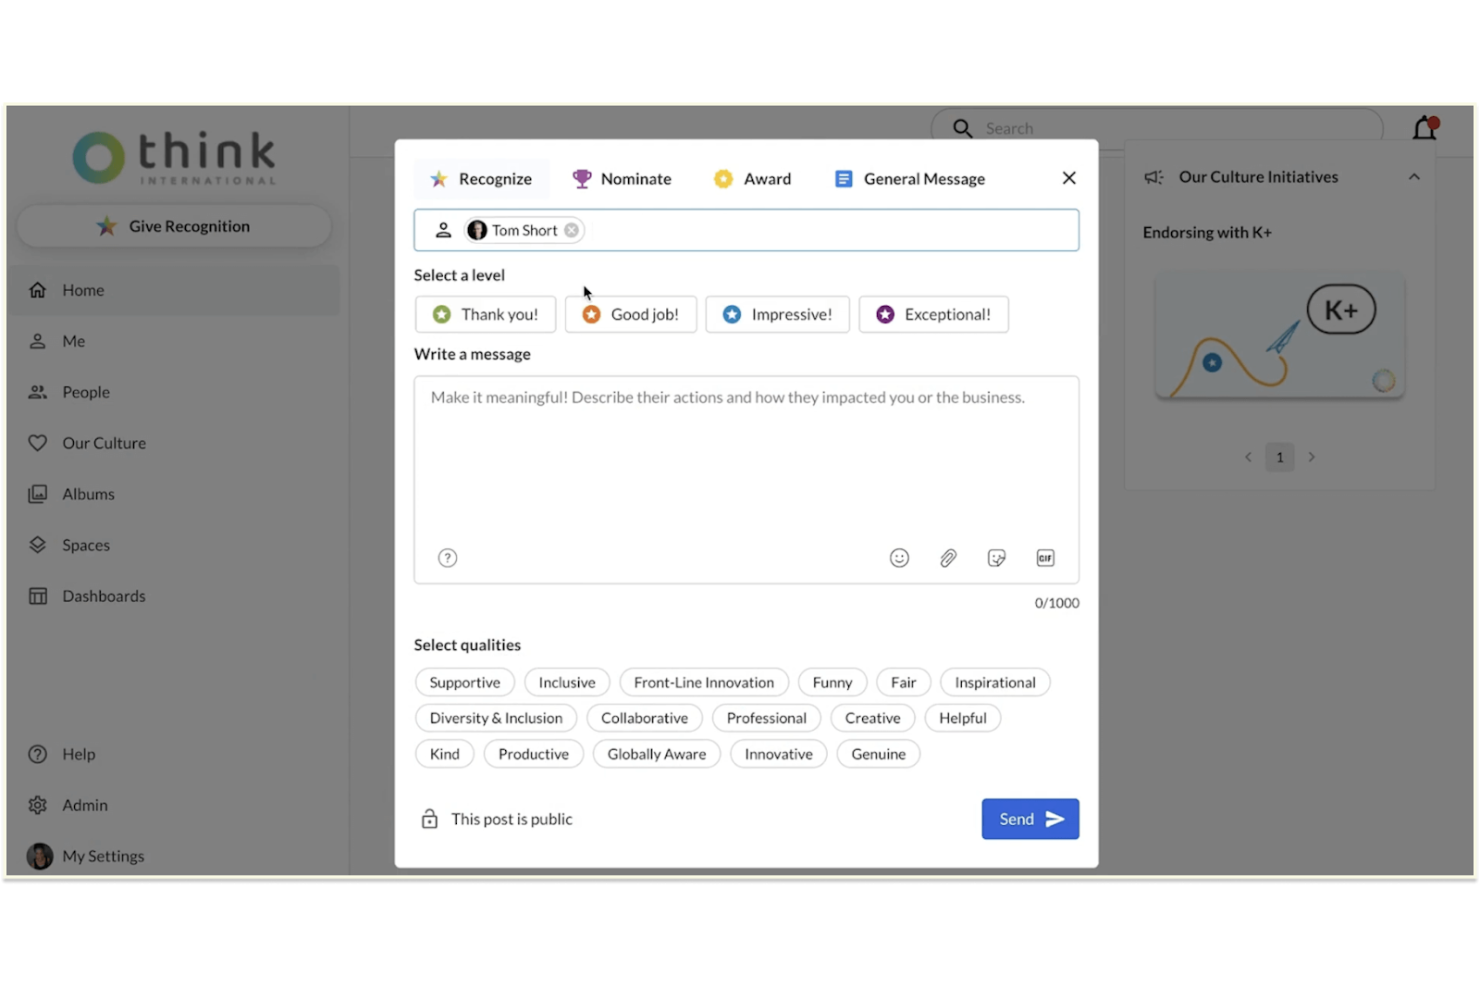Open Me in the sidebar

click(x=174, y=341)
